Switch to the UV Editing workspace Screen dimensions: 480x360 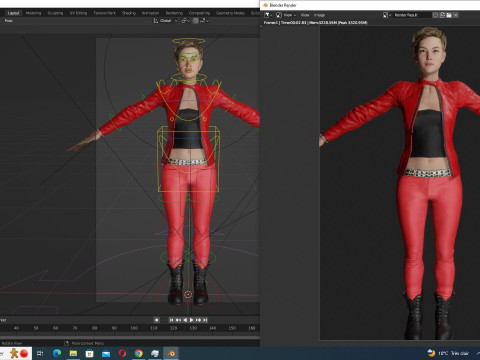[78, 13]
